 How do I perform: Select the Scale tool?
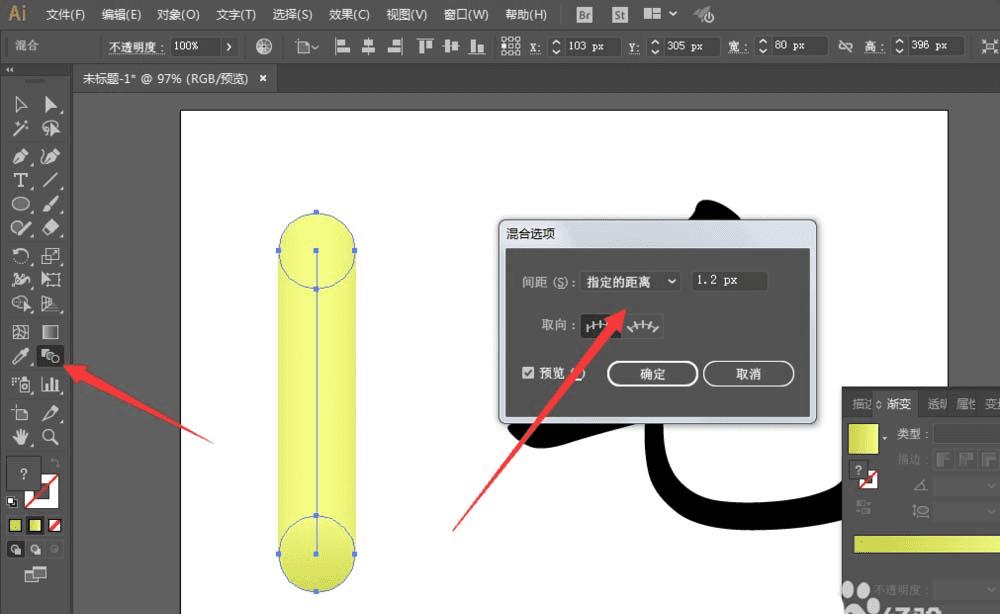pyautogui.click(x=50, y=256)
